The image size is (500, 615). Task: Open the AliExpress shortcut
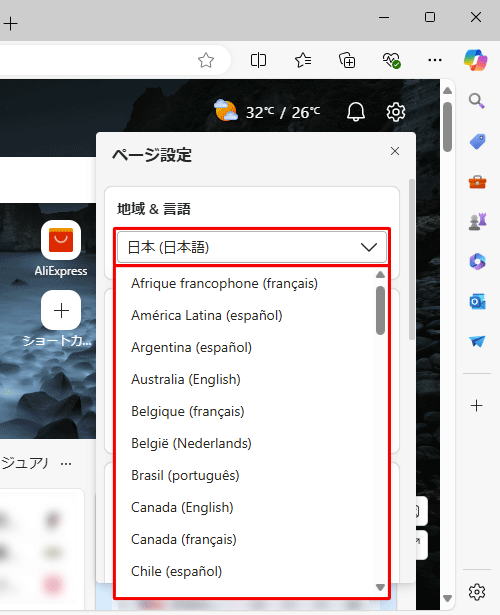tap(61, 248)
